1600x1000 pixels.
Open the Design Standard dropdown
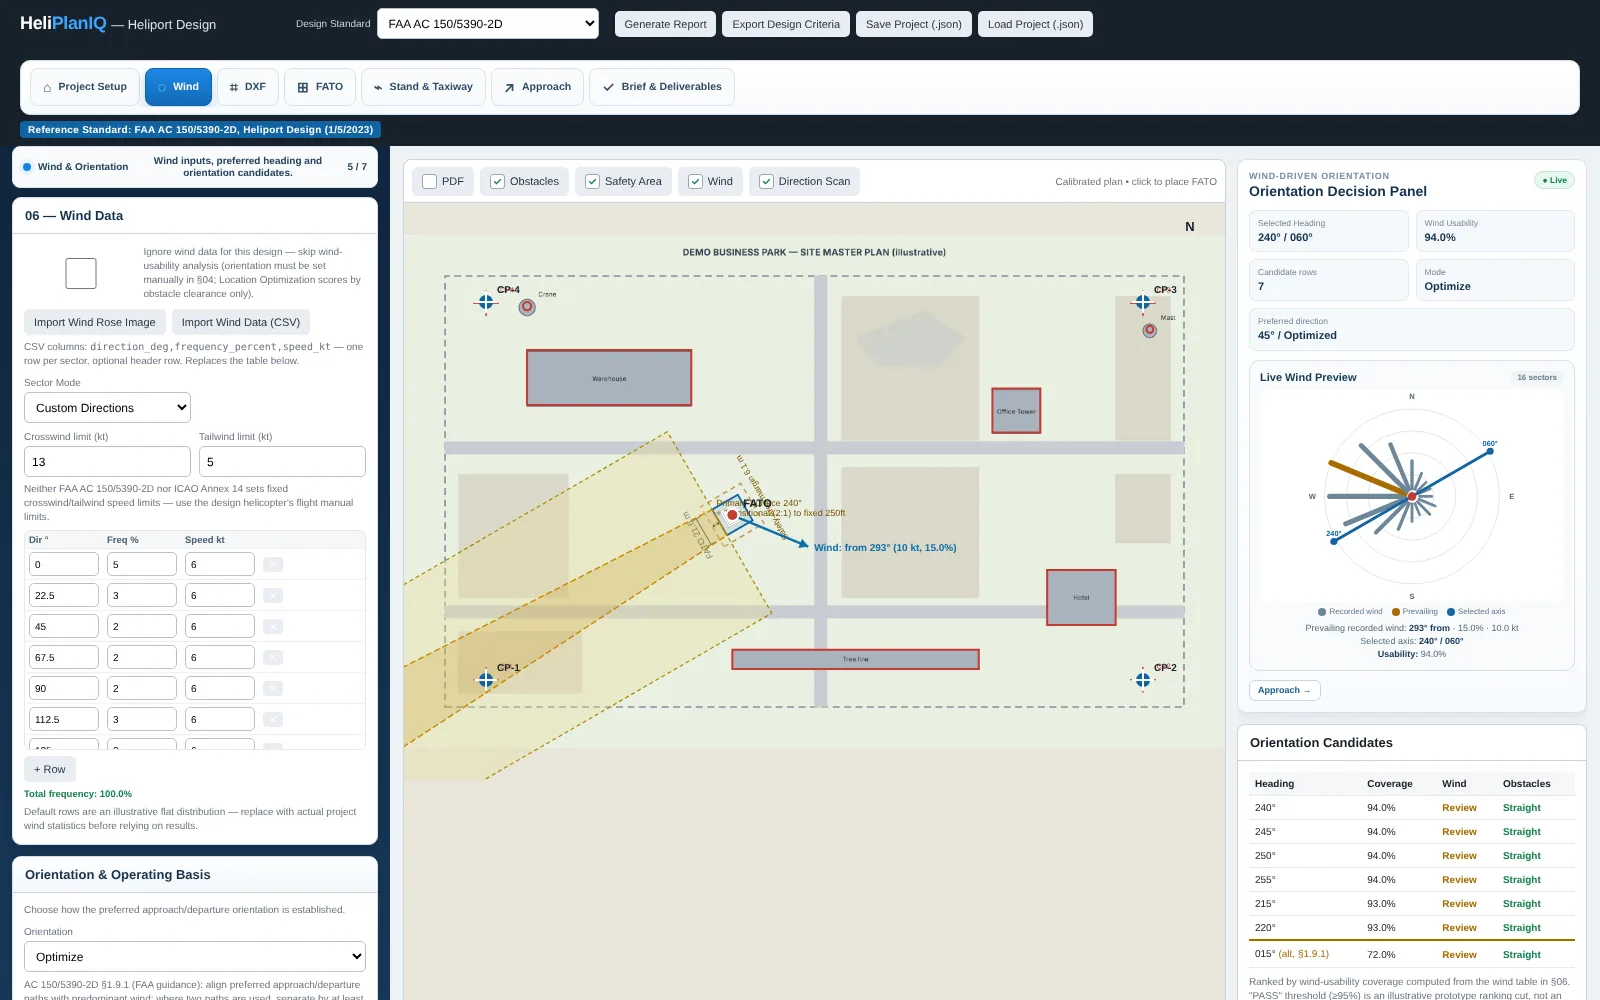click(488, 24)
